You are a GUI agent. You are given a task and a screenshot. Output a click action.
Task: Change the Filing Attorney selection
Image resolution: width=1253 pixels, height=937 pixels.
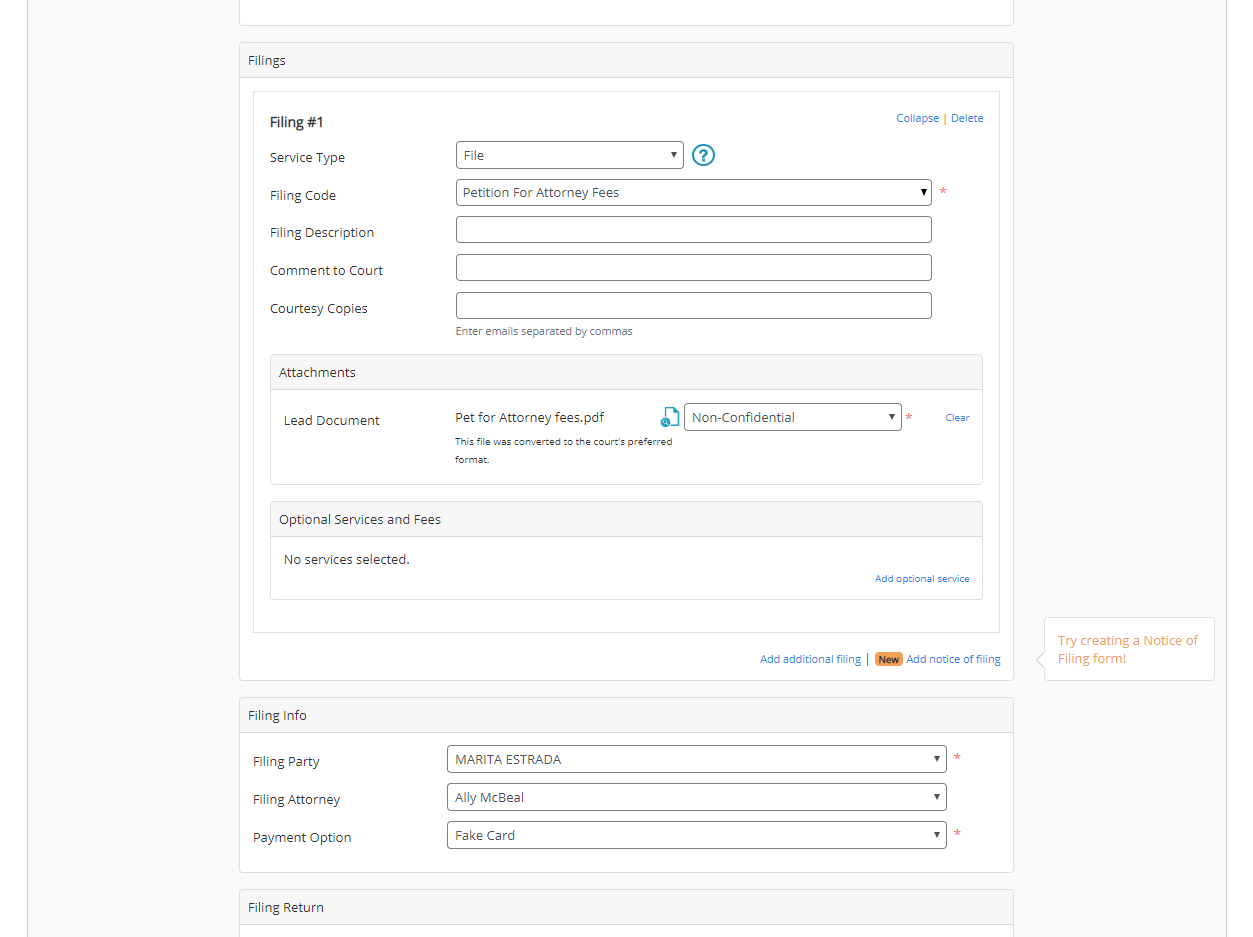[696, 798]
